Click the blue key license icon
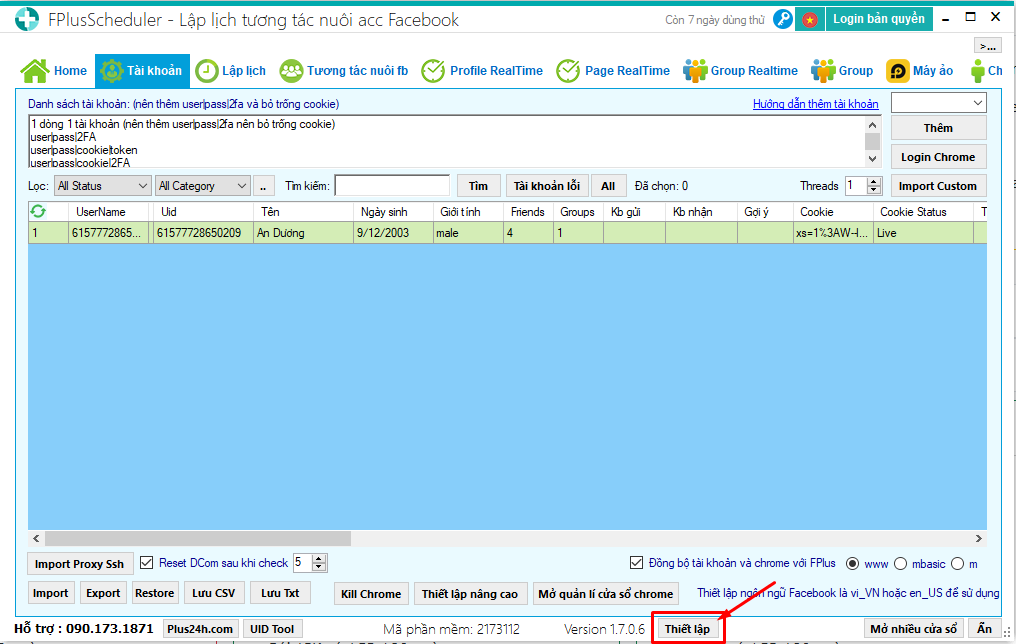The height and width of the screenshot is (644, 1016). [783, 19]
